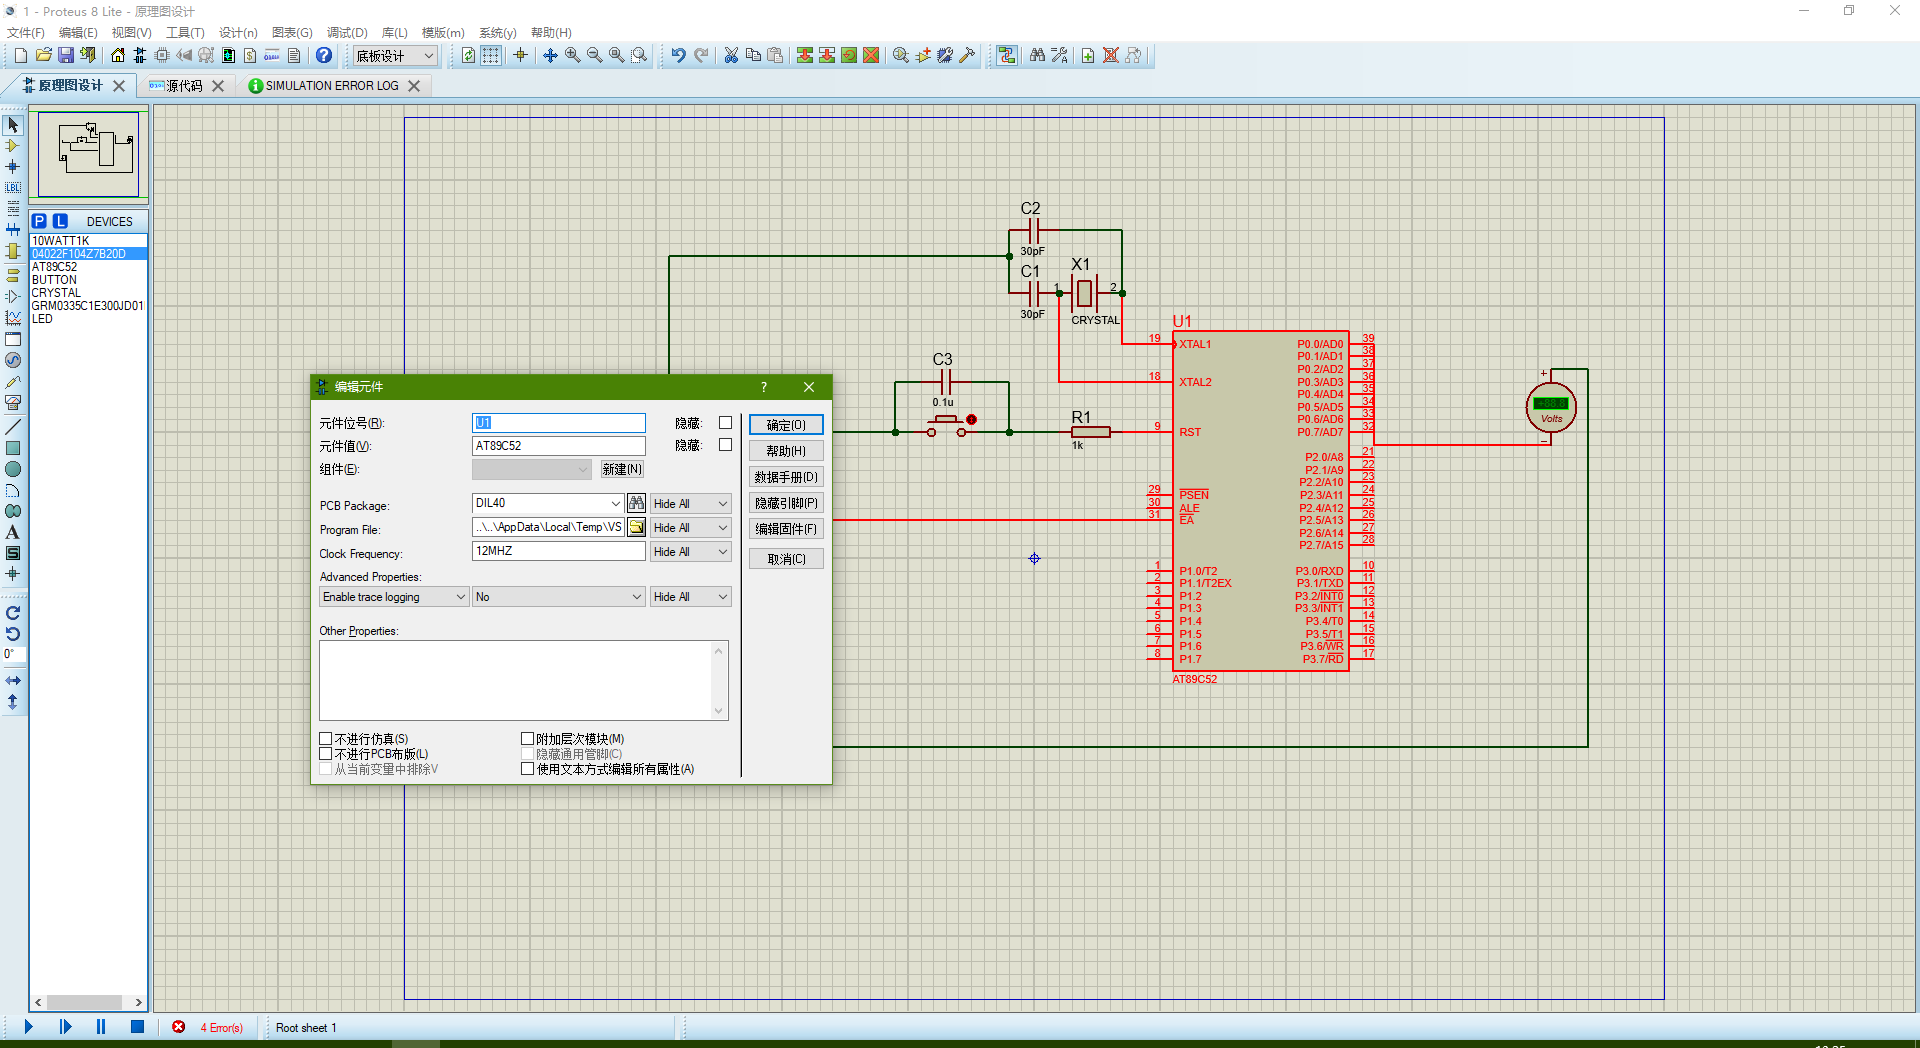Click the Cut scissors icon
1920x1048 pixels.
point(731,55)
